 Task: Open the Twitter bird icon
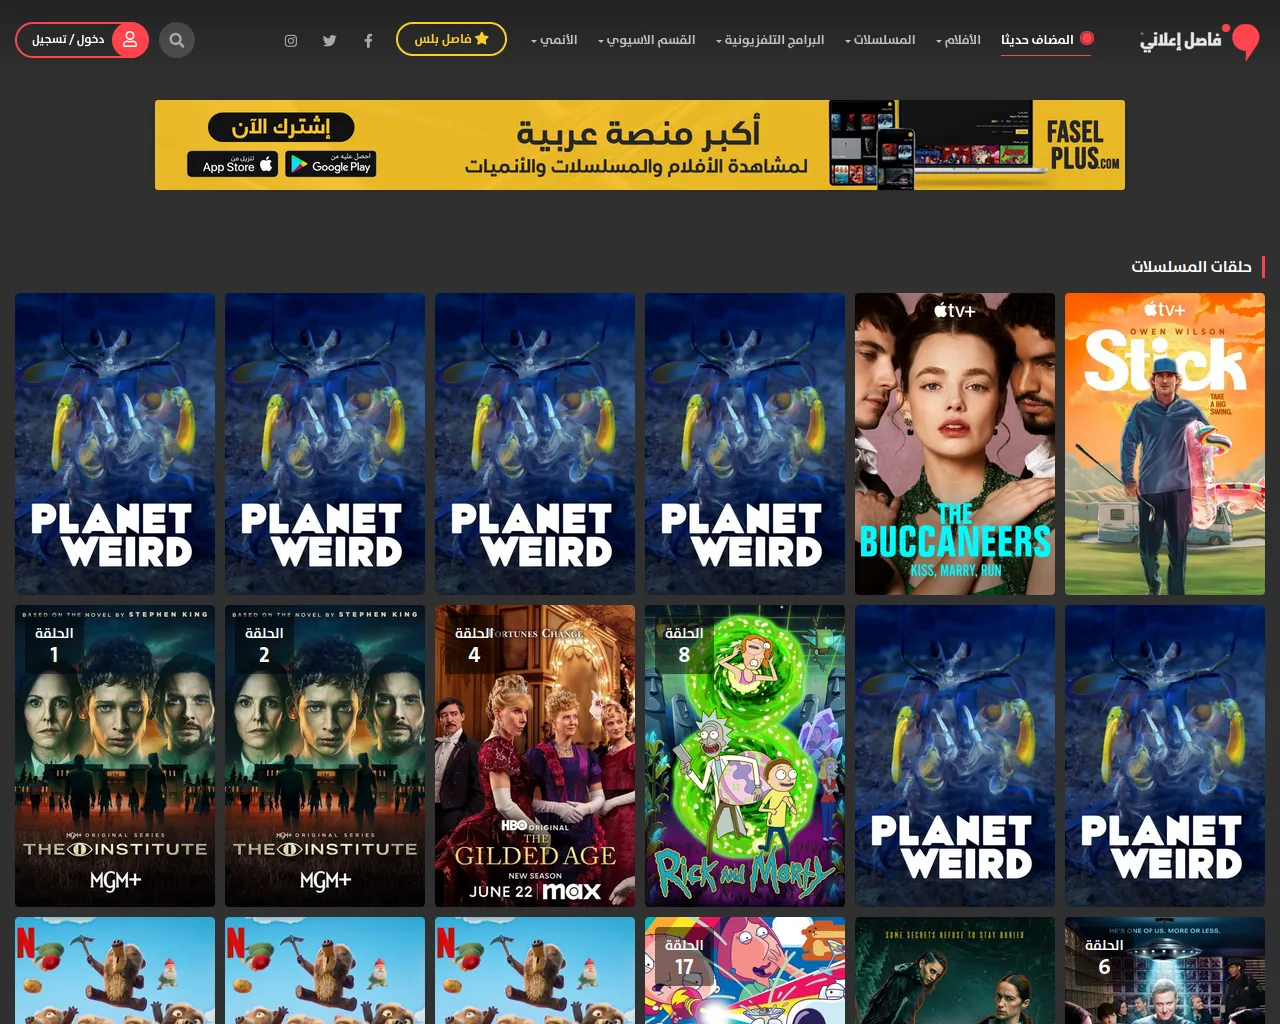tap(330, 41)
